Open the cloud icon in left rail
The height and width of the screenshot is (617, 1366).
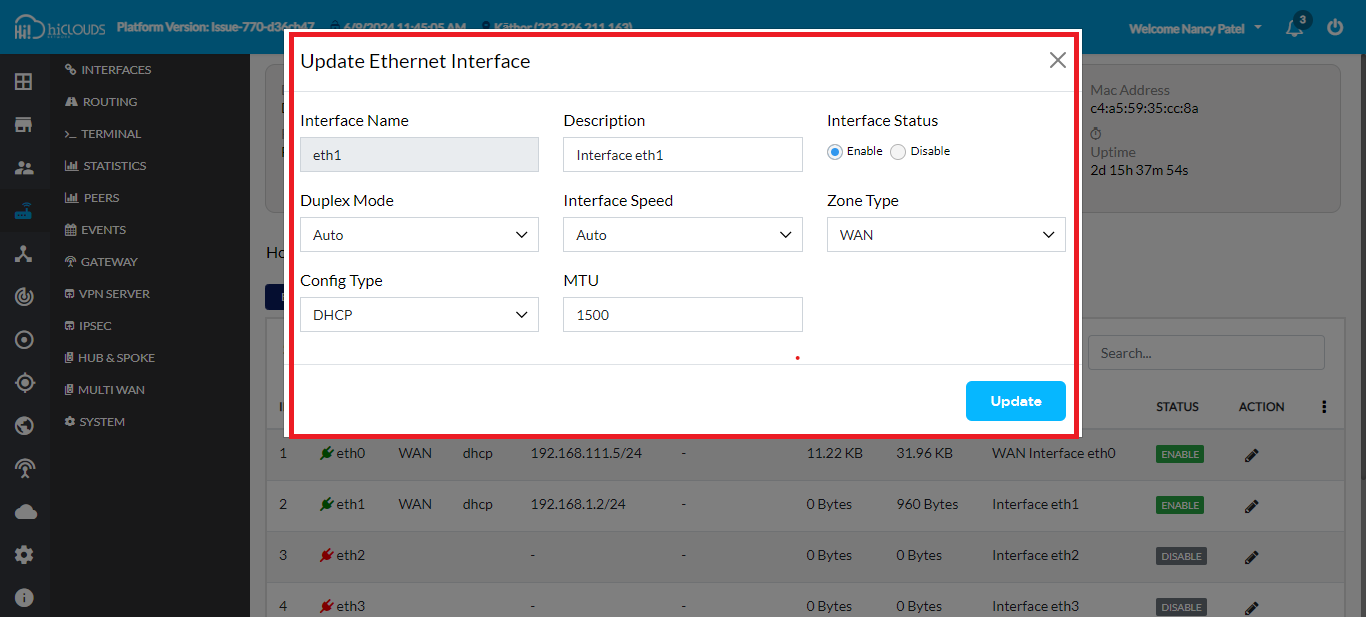(x=24, y=512)
